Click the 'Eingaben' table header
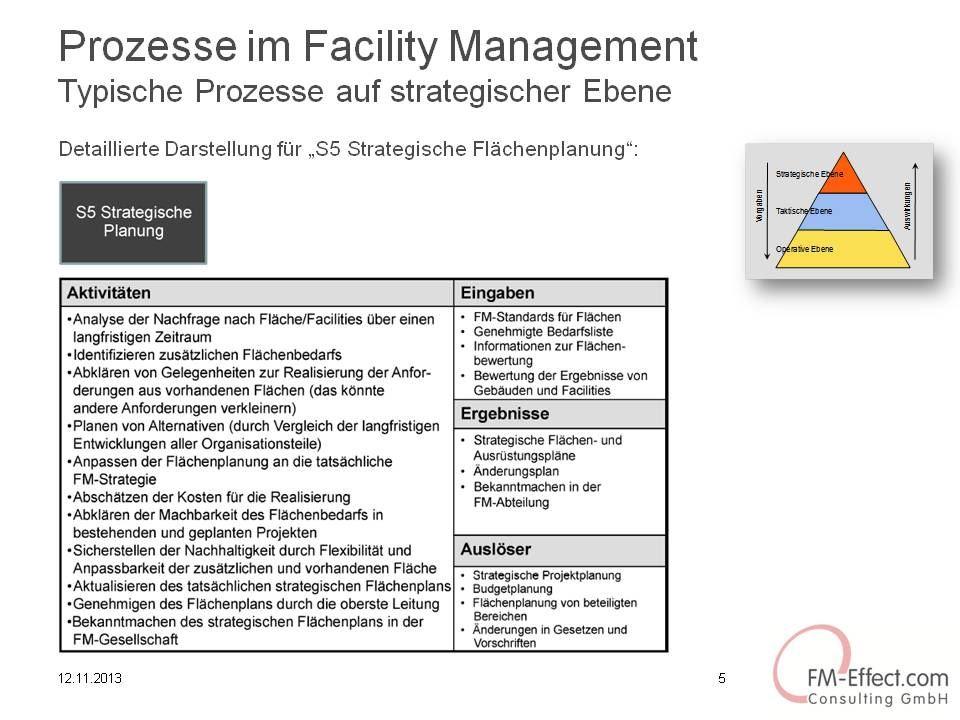 point(560,293)
